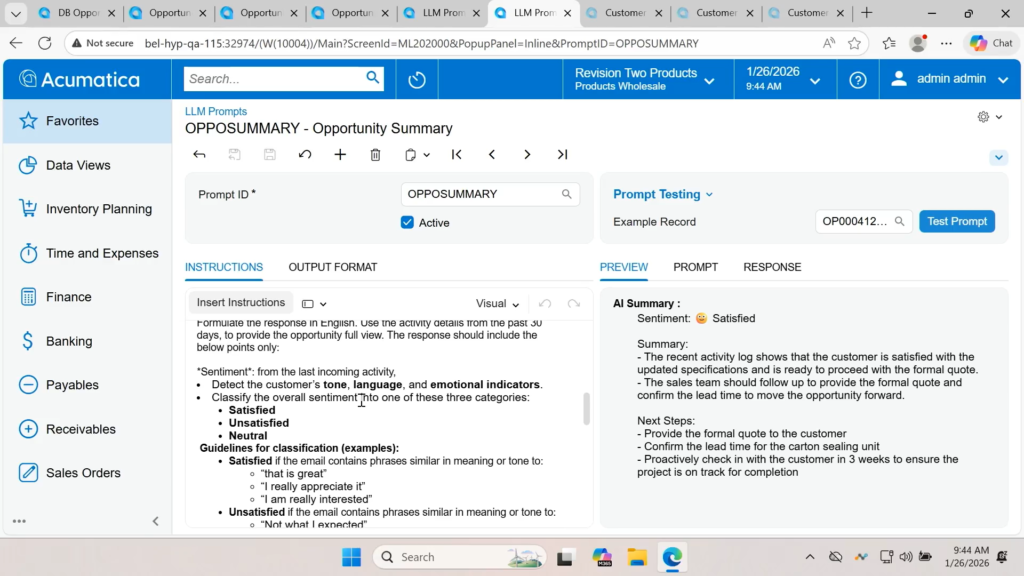Click the Test Prompt button

pos(956,222)
